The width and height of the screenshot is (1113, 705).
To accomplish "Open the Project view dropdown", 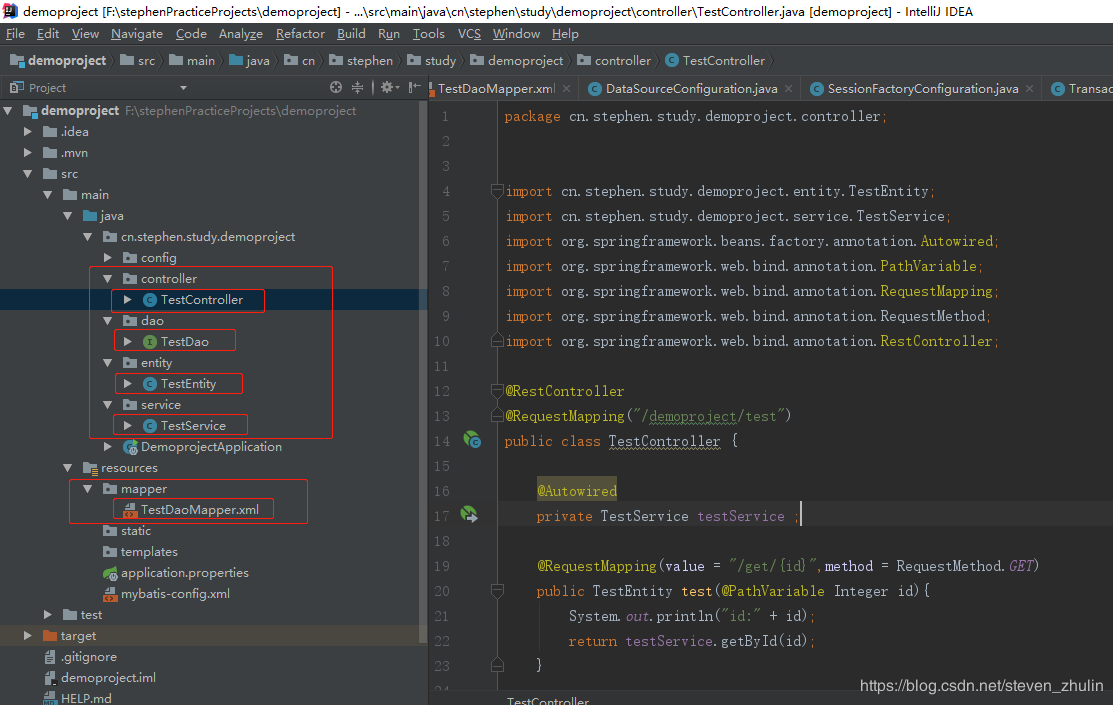I will coord(181,87).
